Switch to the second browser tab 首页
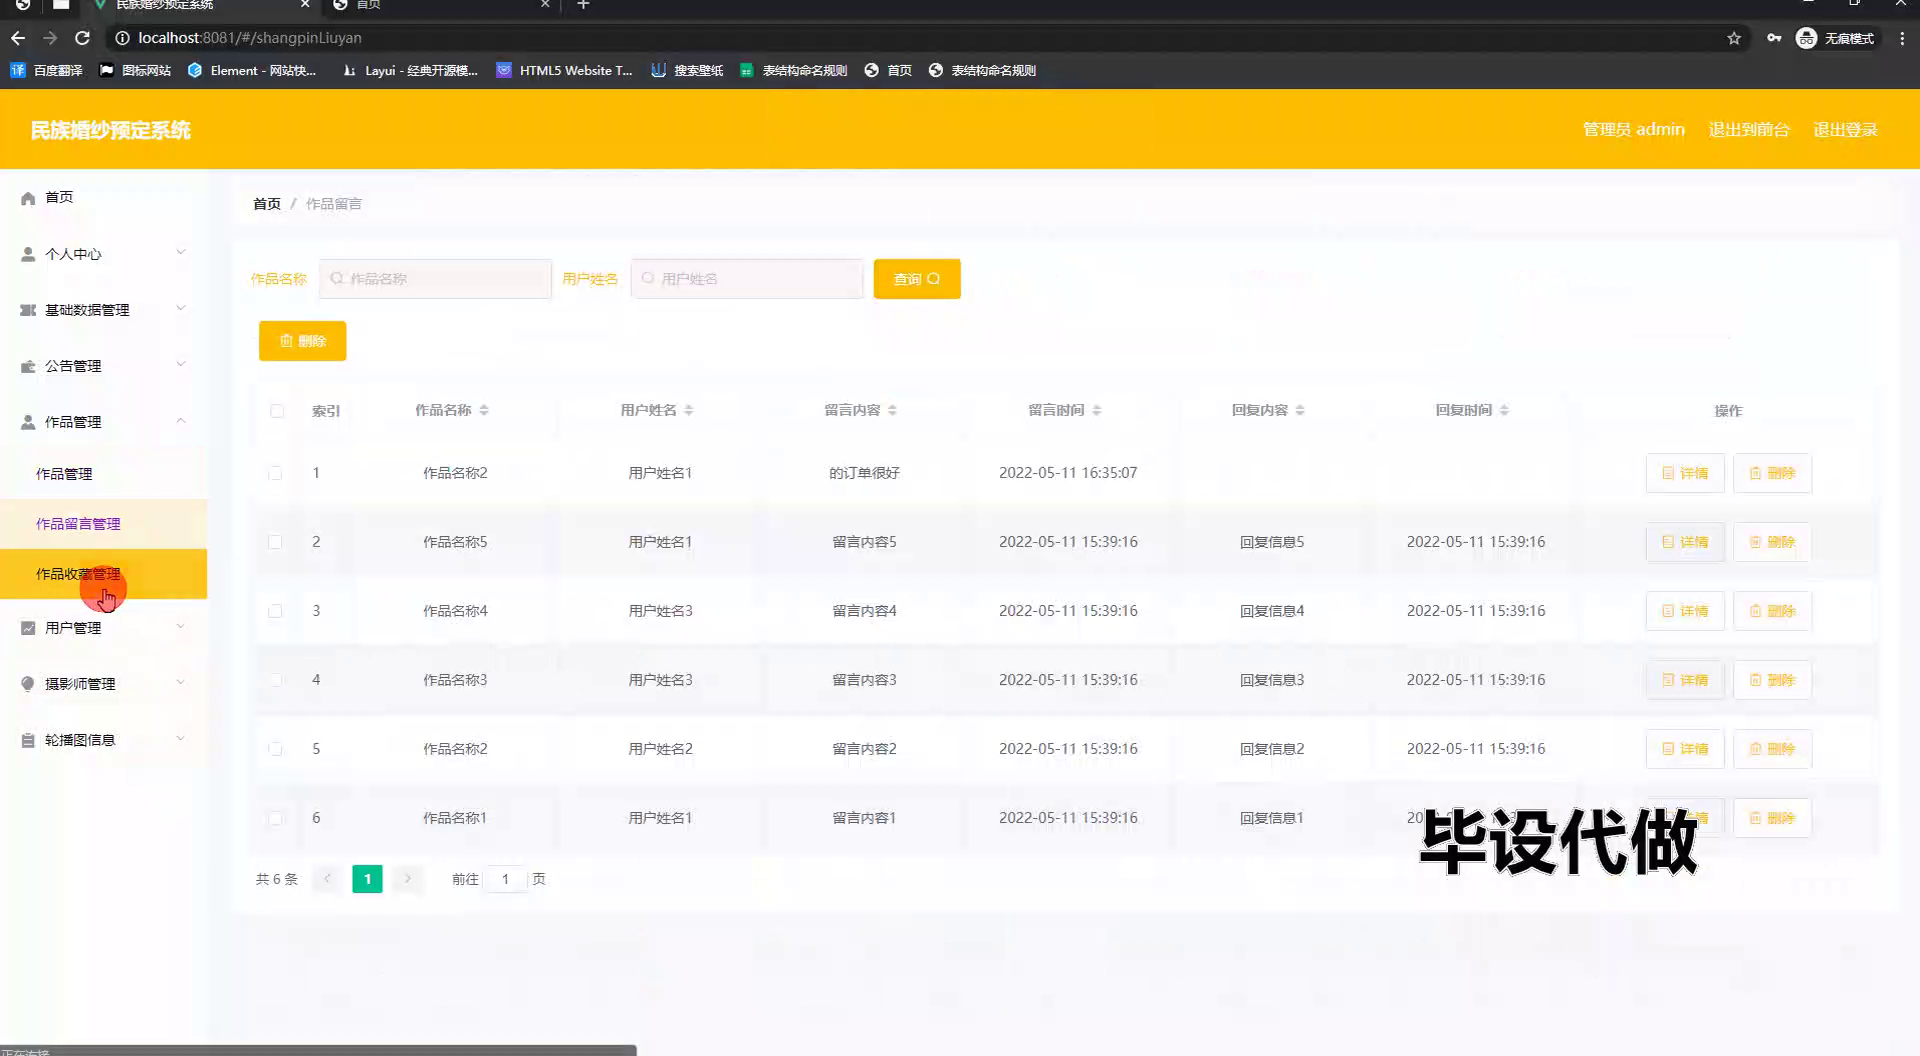Viewport: 1920px width, 1056px height. pyautogui.click(x=440, y=5)
